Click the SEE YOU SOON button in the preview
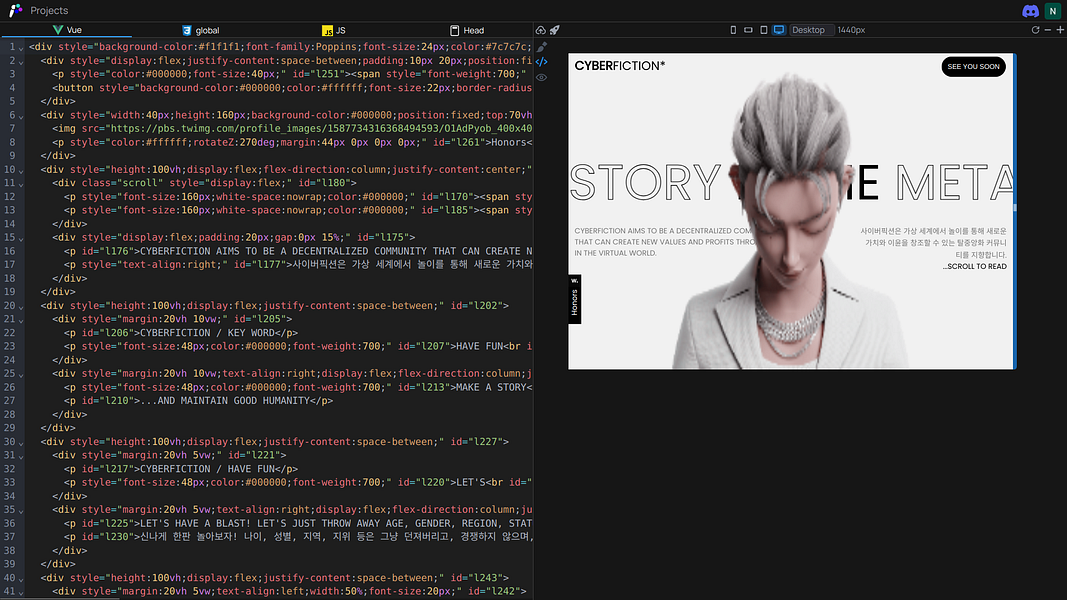The width and height of the screenshot is (1067, 600). click(x=973, y=66)
